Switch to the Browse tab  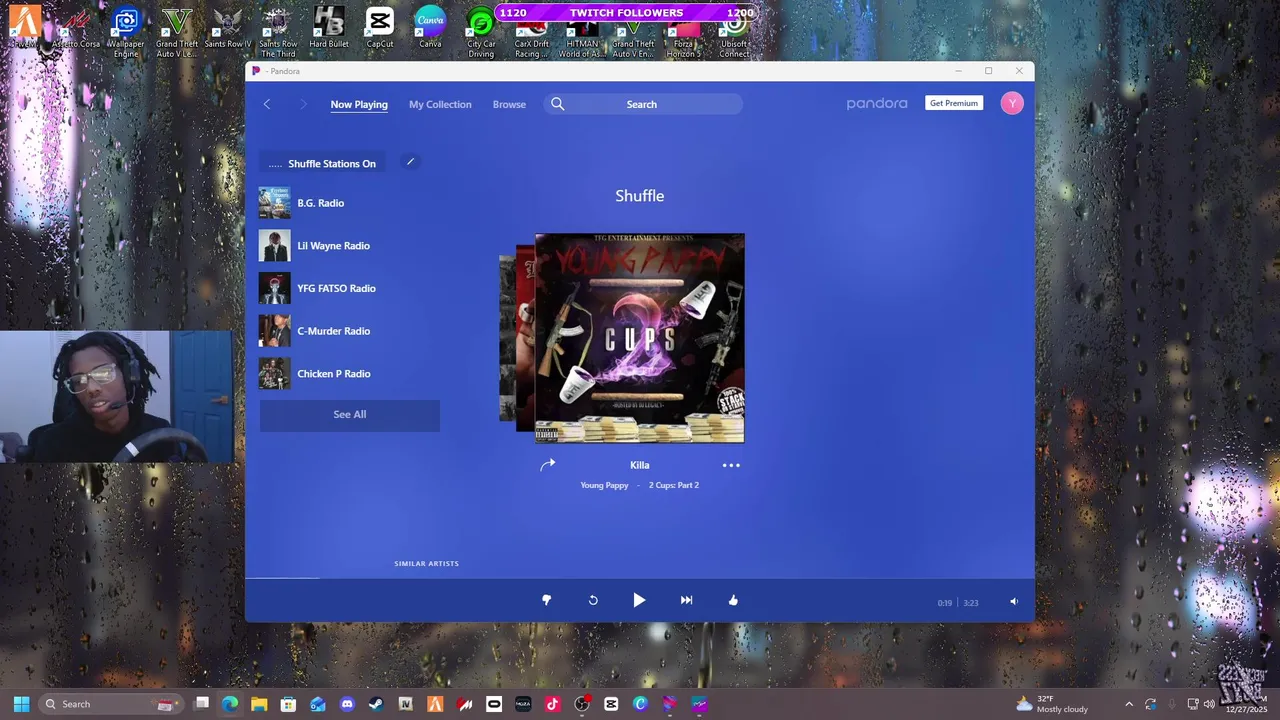509,104
